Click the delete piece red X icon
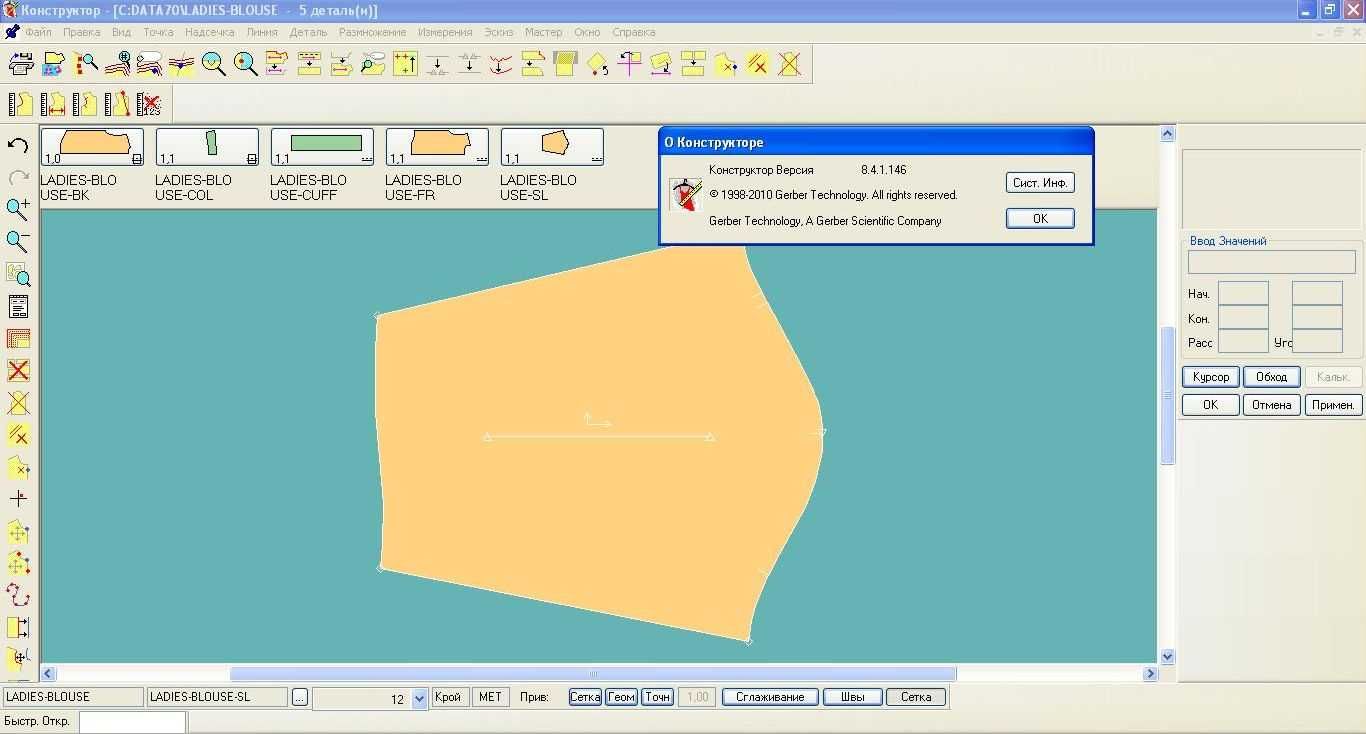Image resolution: width=1366 pixels, height=734 pixels. click(18, 371)
